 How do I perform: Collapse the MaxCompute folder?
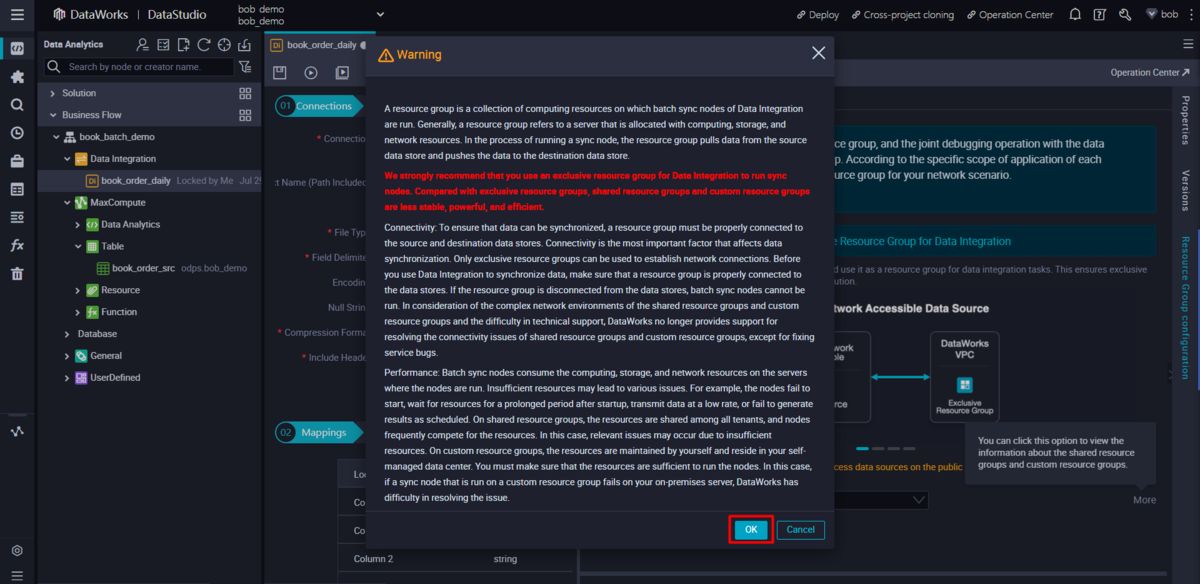(67, 203)
